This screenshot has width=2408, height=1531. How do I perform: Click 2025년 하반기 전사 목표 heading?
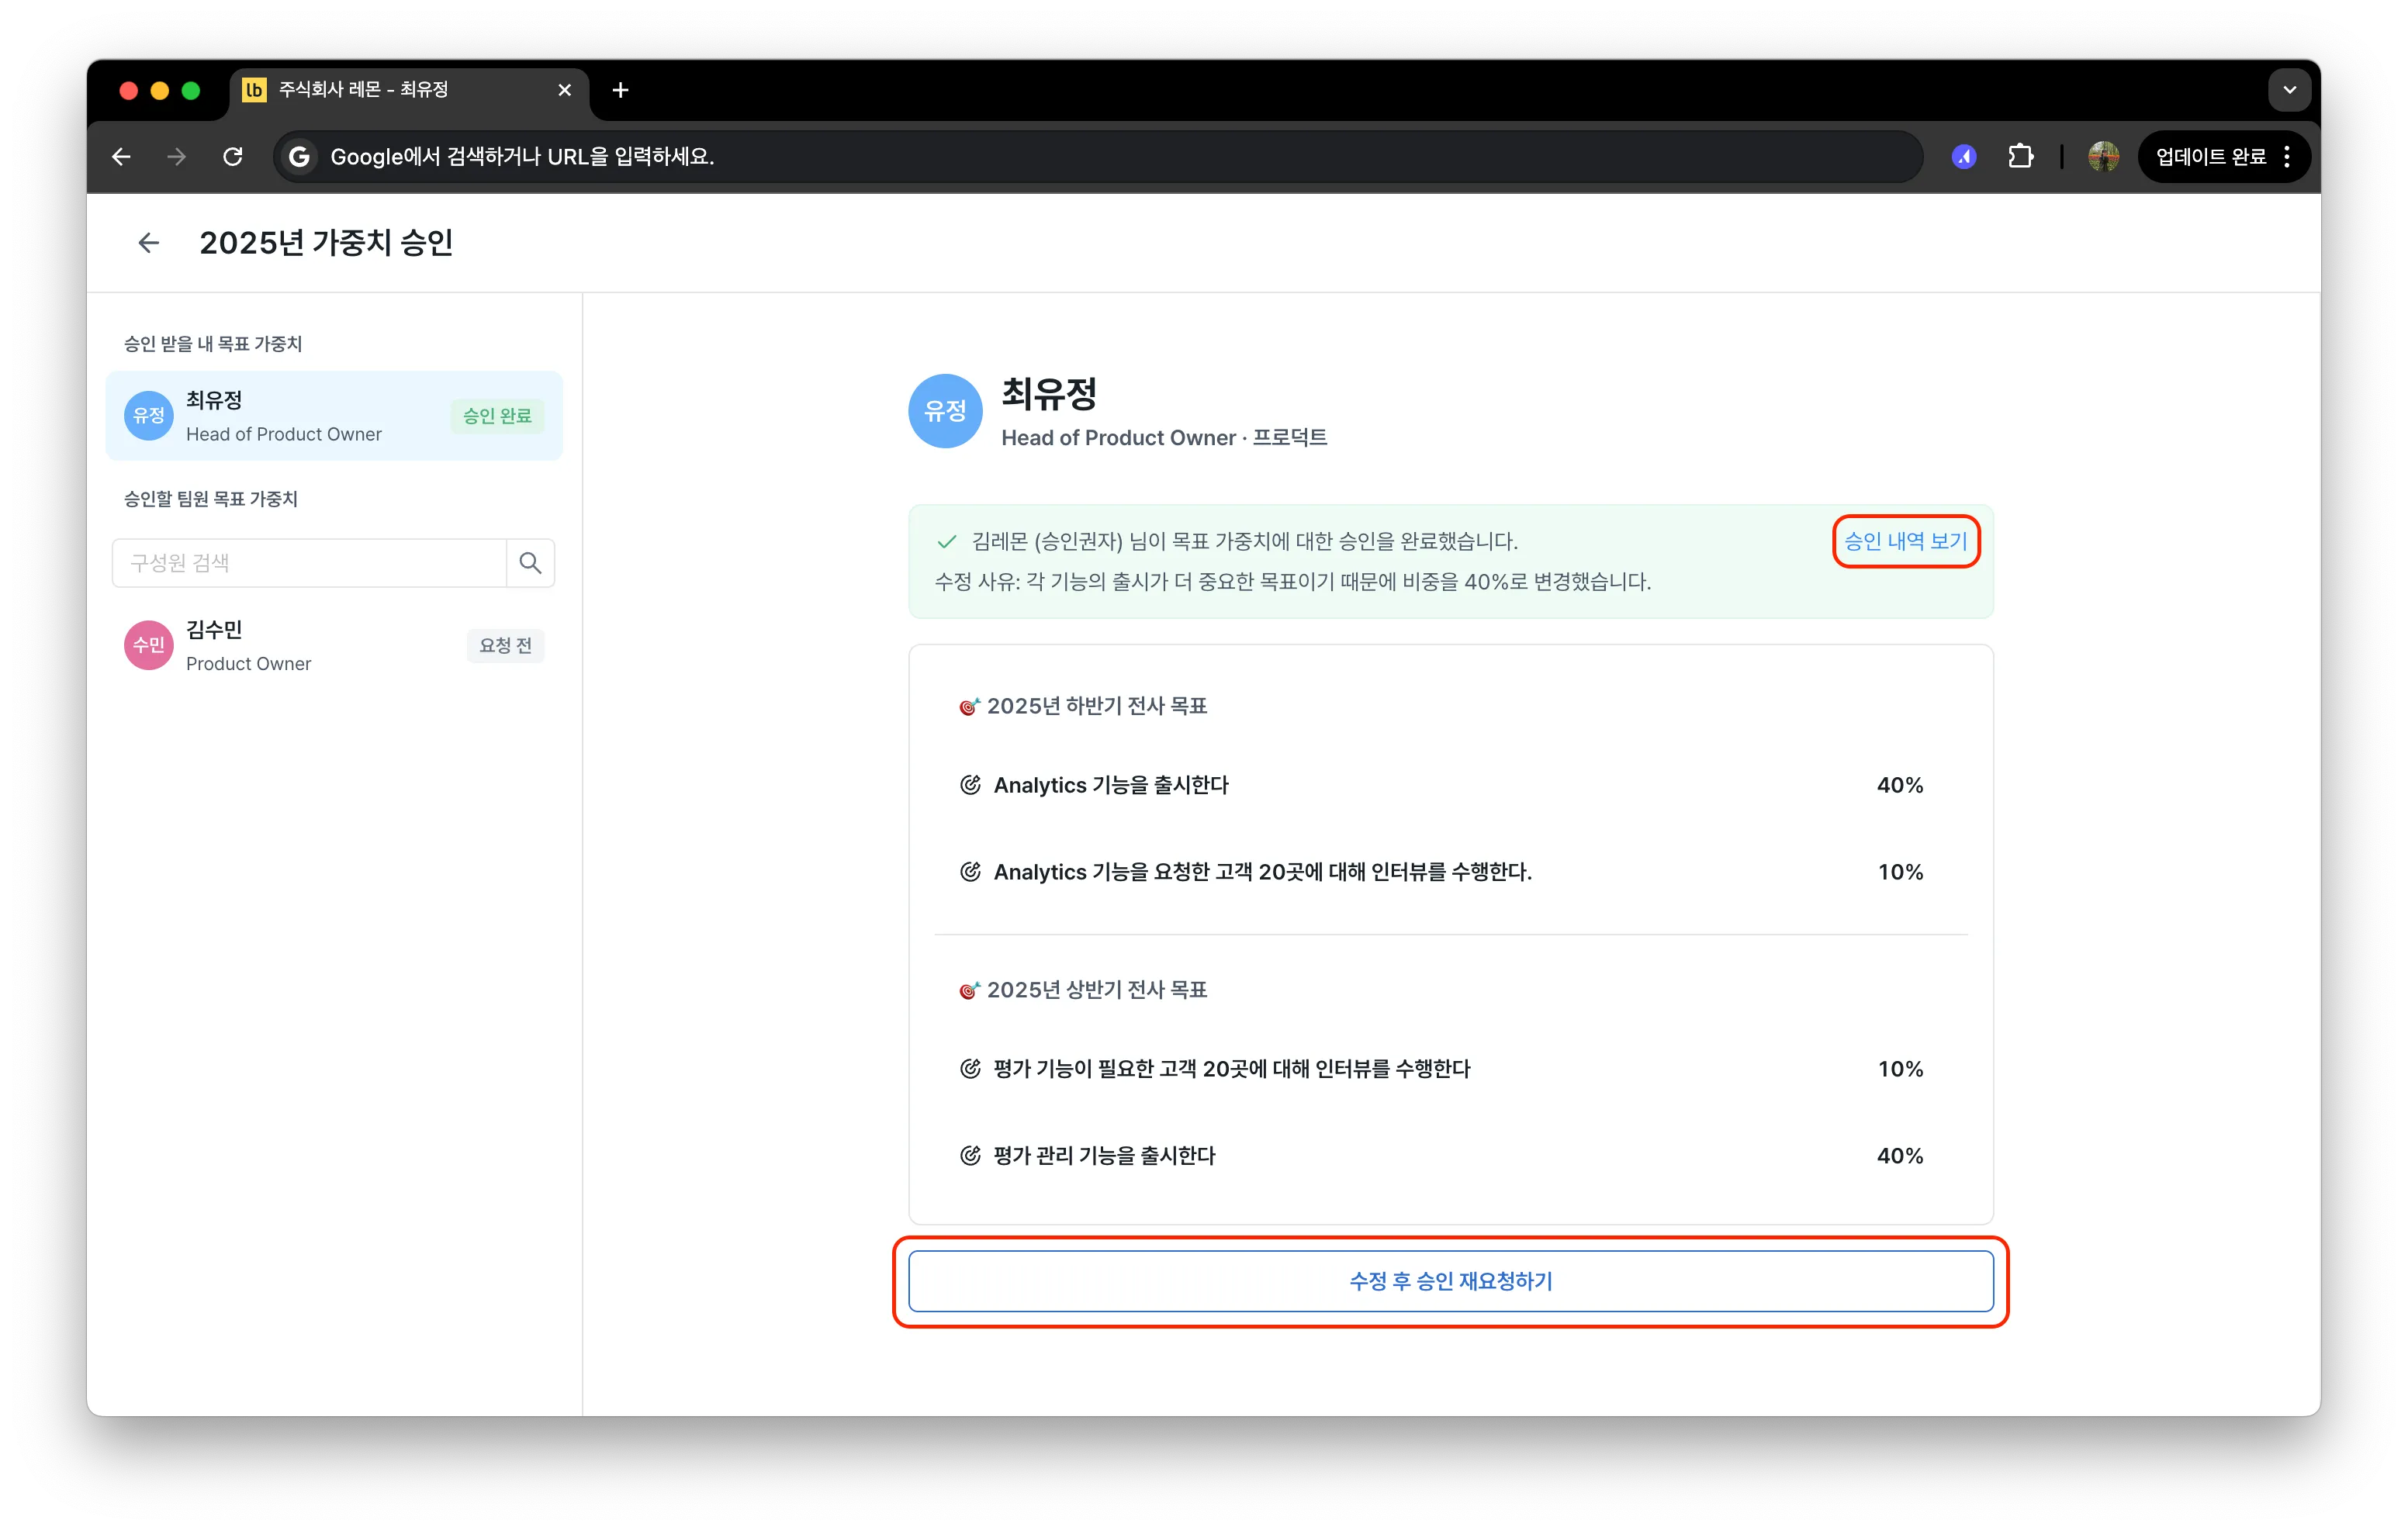(1097, 707)
